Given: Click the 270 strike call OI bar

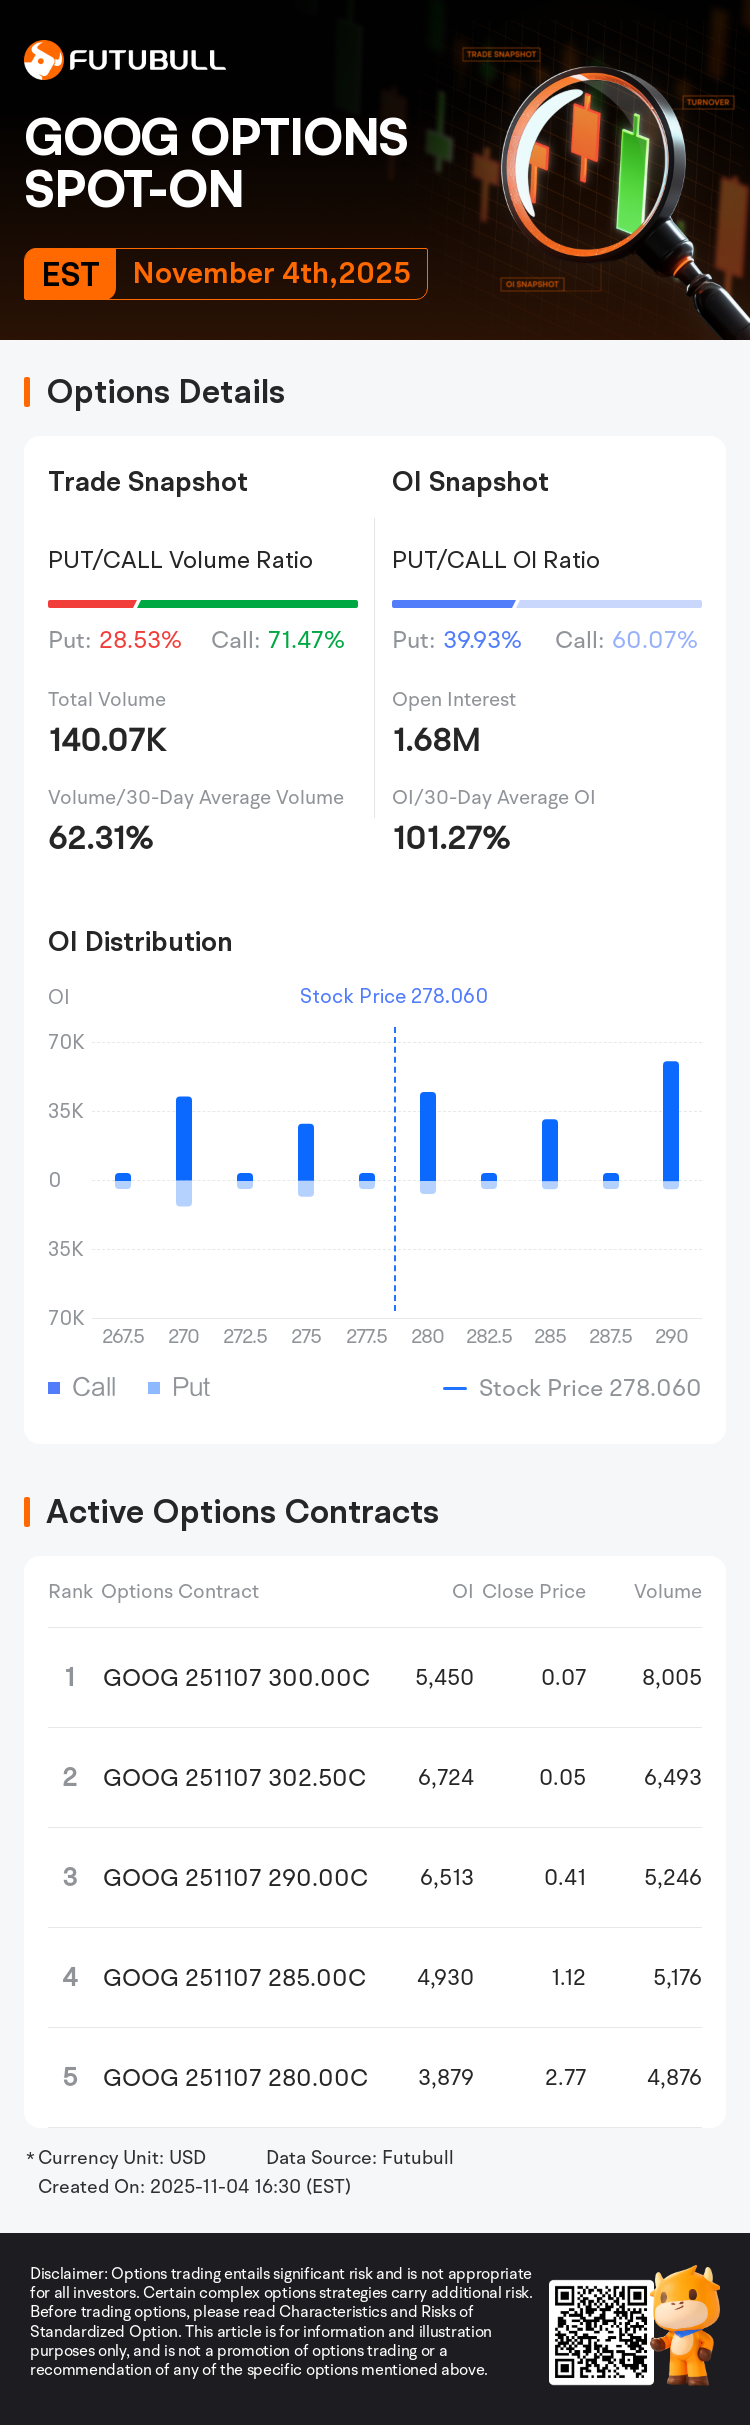Looking at the screenshot, I should (184, 1138).
